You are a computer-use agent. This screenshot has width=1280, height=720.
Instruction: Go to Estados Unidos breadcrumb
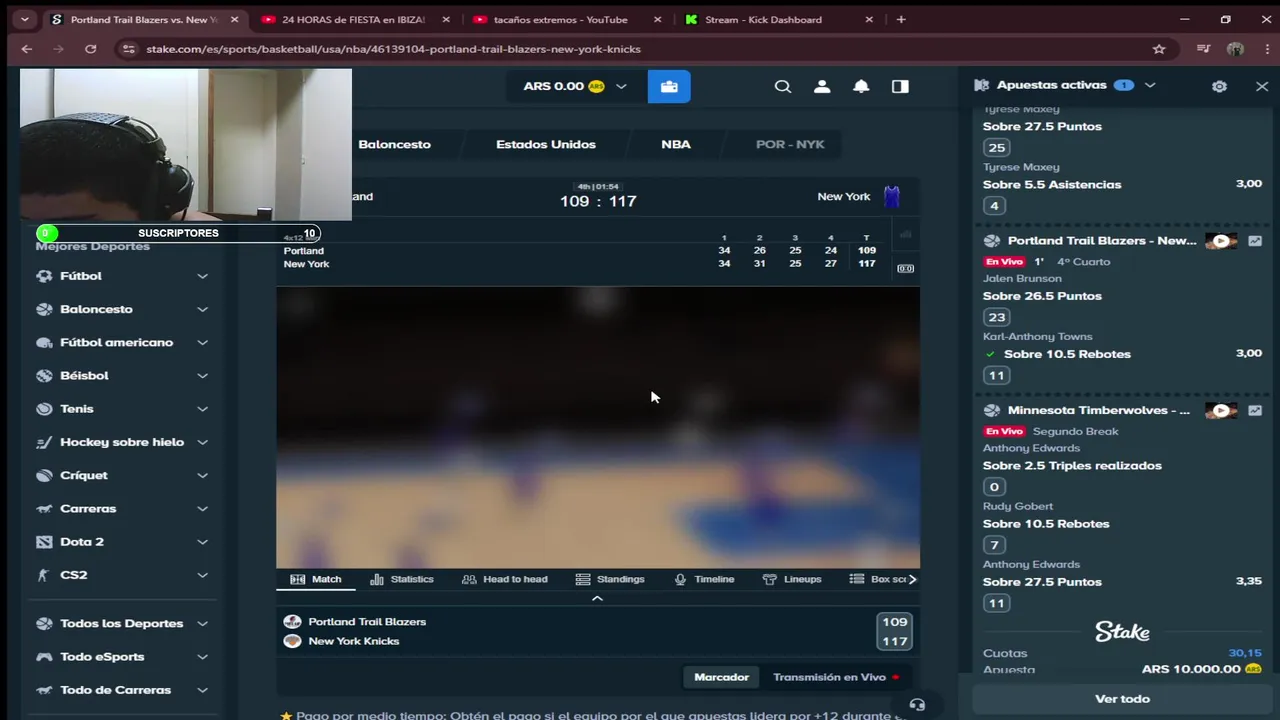545,144
